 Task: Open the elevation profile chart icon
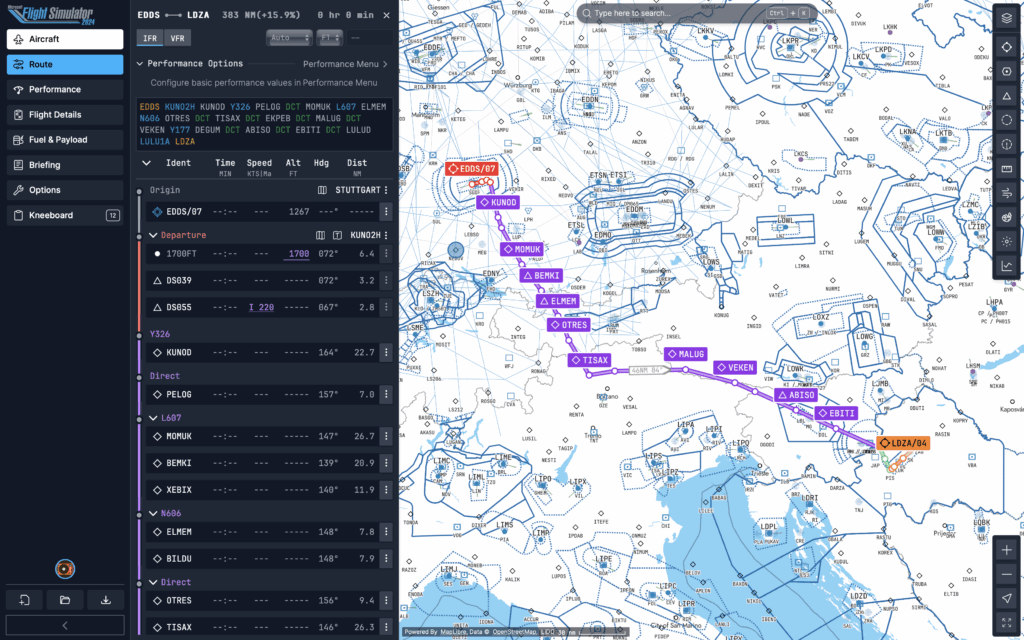point(1006,266)
